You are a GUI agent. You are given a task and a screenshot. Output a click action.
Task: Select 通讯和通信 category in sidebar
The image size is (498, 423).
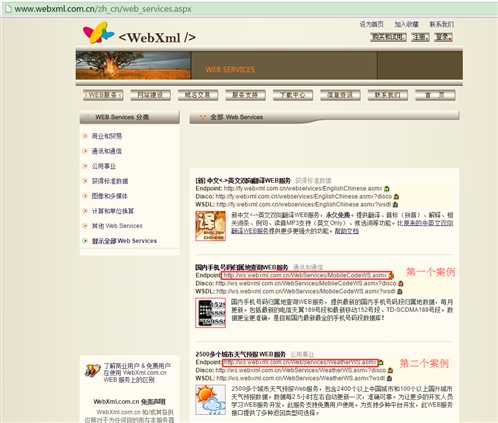coord(107,151)
